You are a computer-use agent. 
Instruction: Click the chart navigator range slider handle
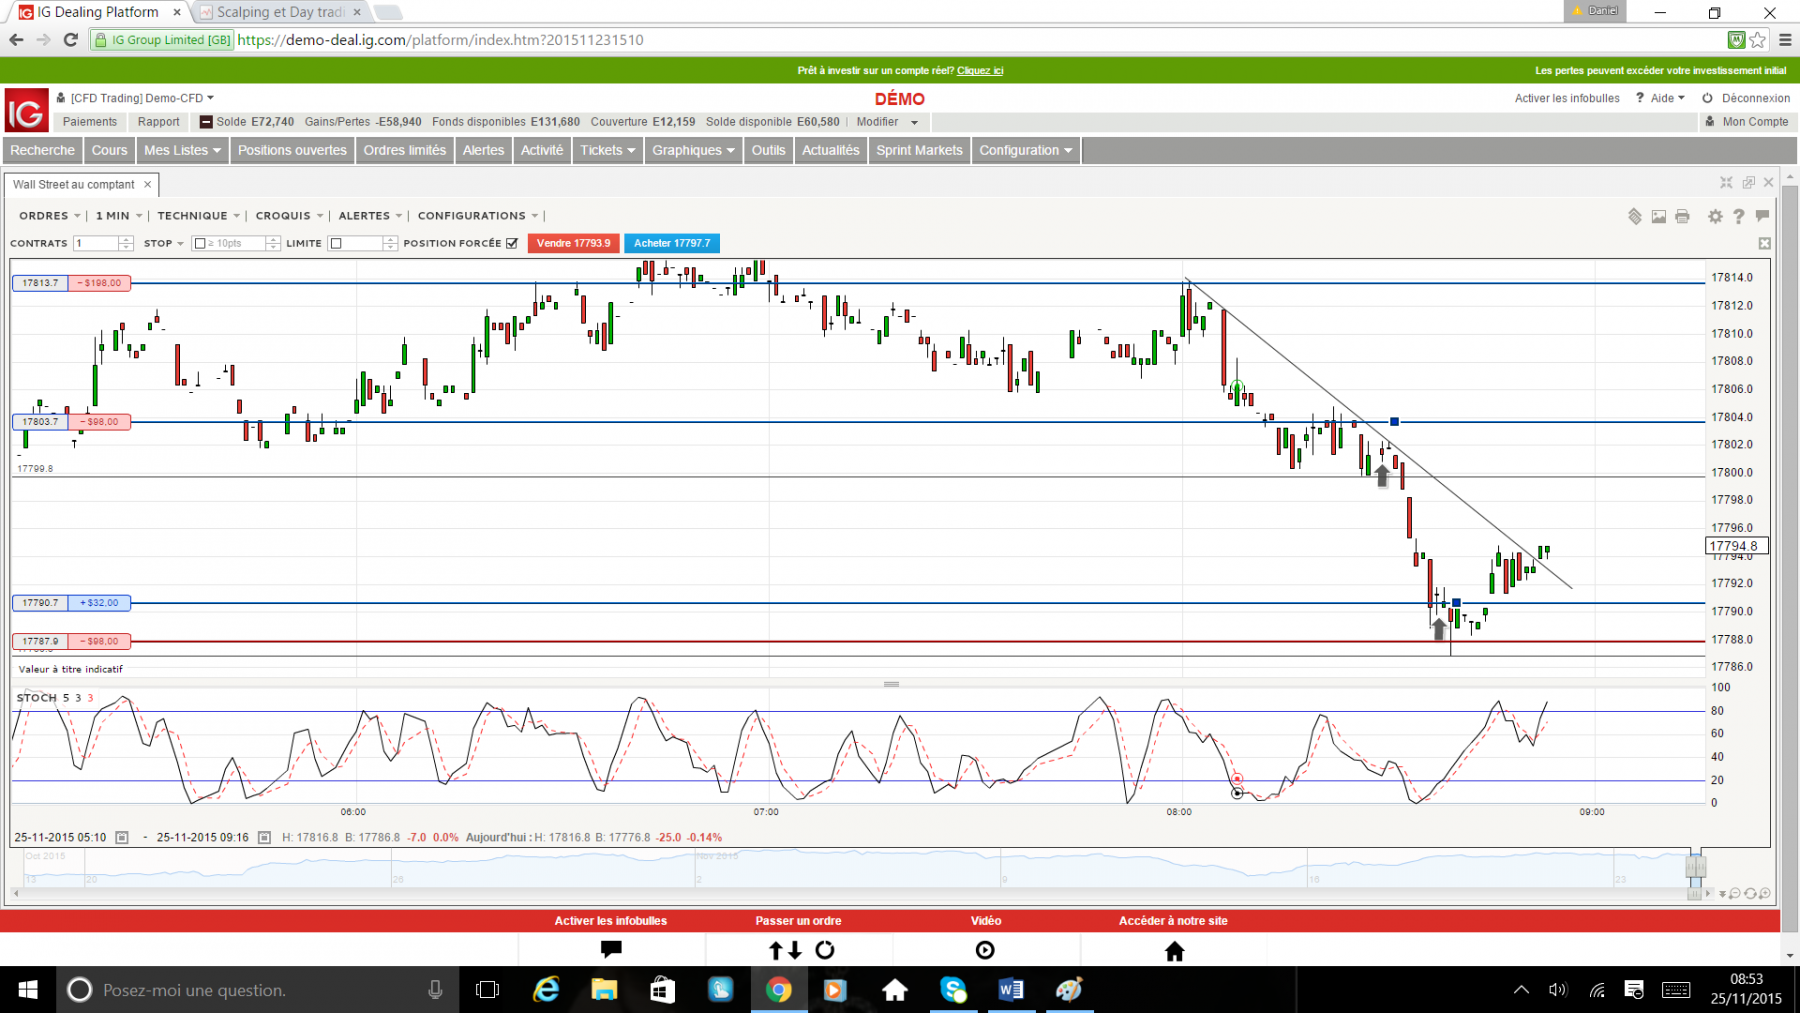[1696, 866]
